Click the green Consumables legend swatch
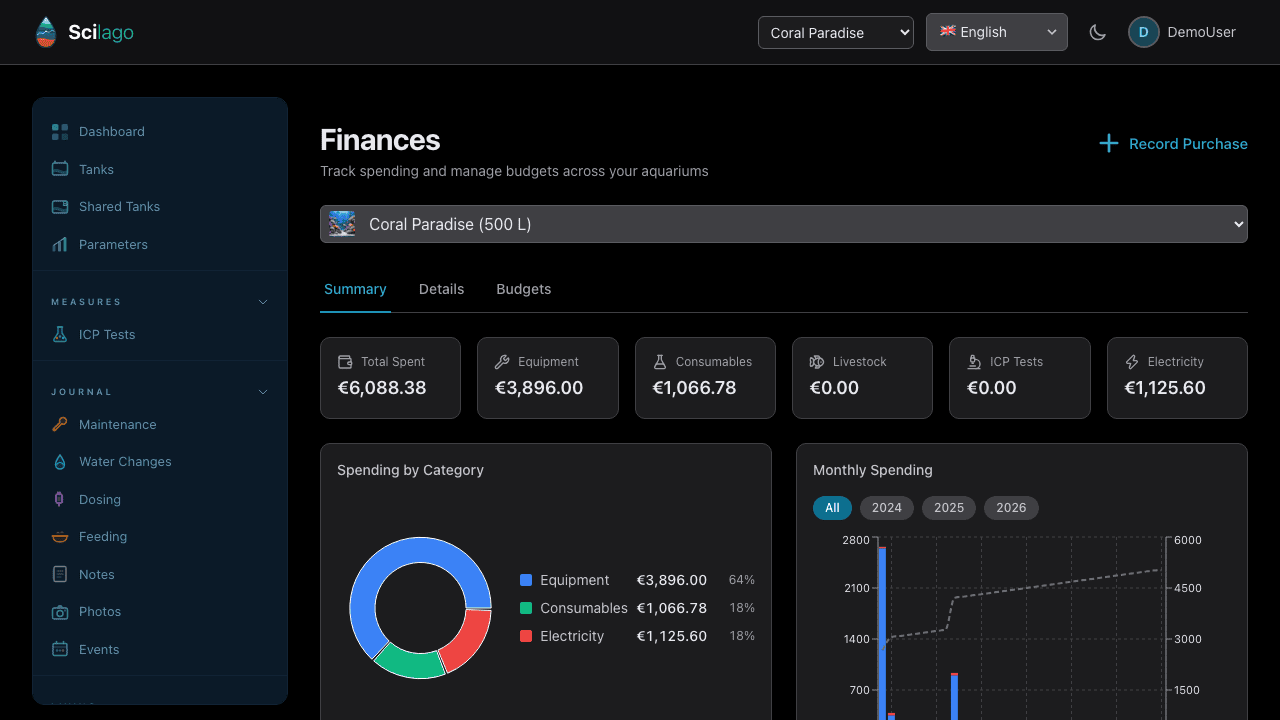Screen dimensions: 1280x720 (x=526, y=608)
